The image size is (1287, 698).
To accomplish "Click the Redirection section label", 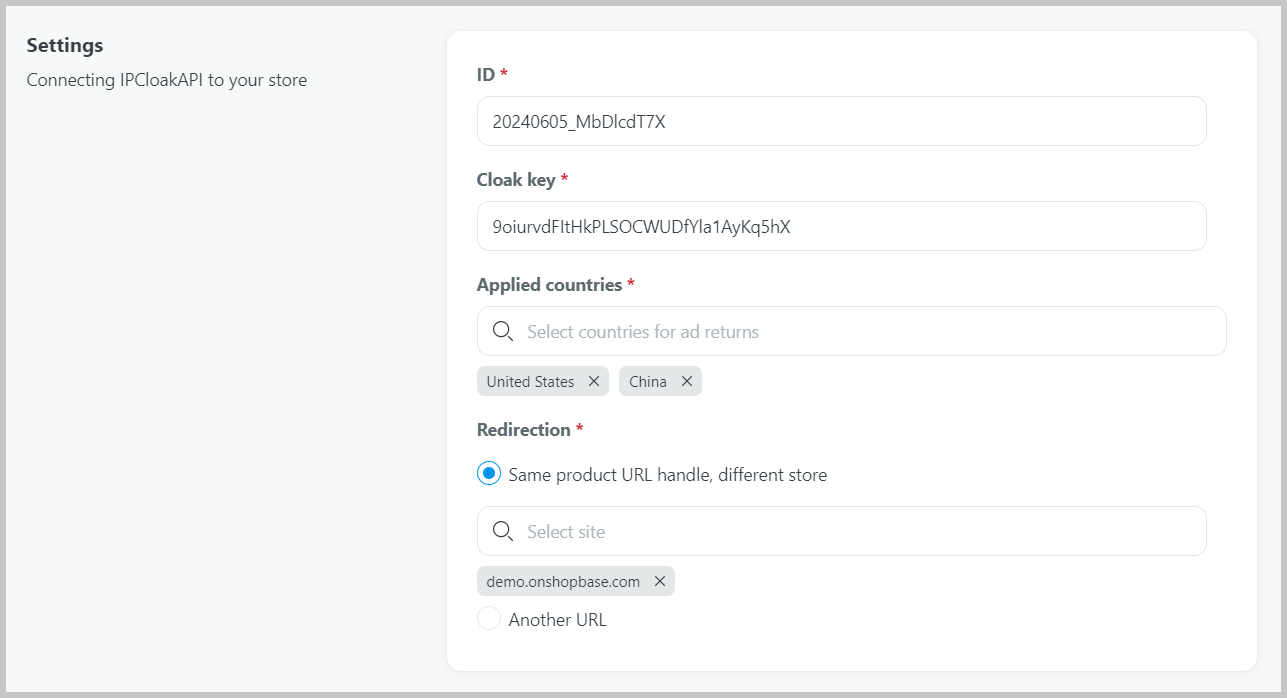I will click(523, 429).
